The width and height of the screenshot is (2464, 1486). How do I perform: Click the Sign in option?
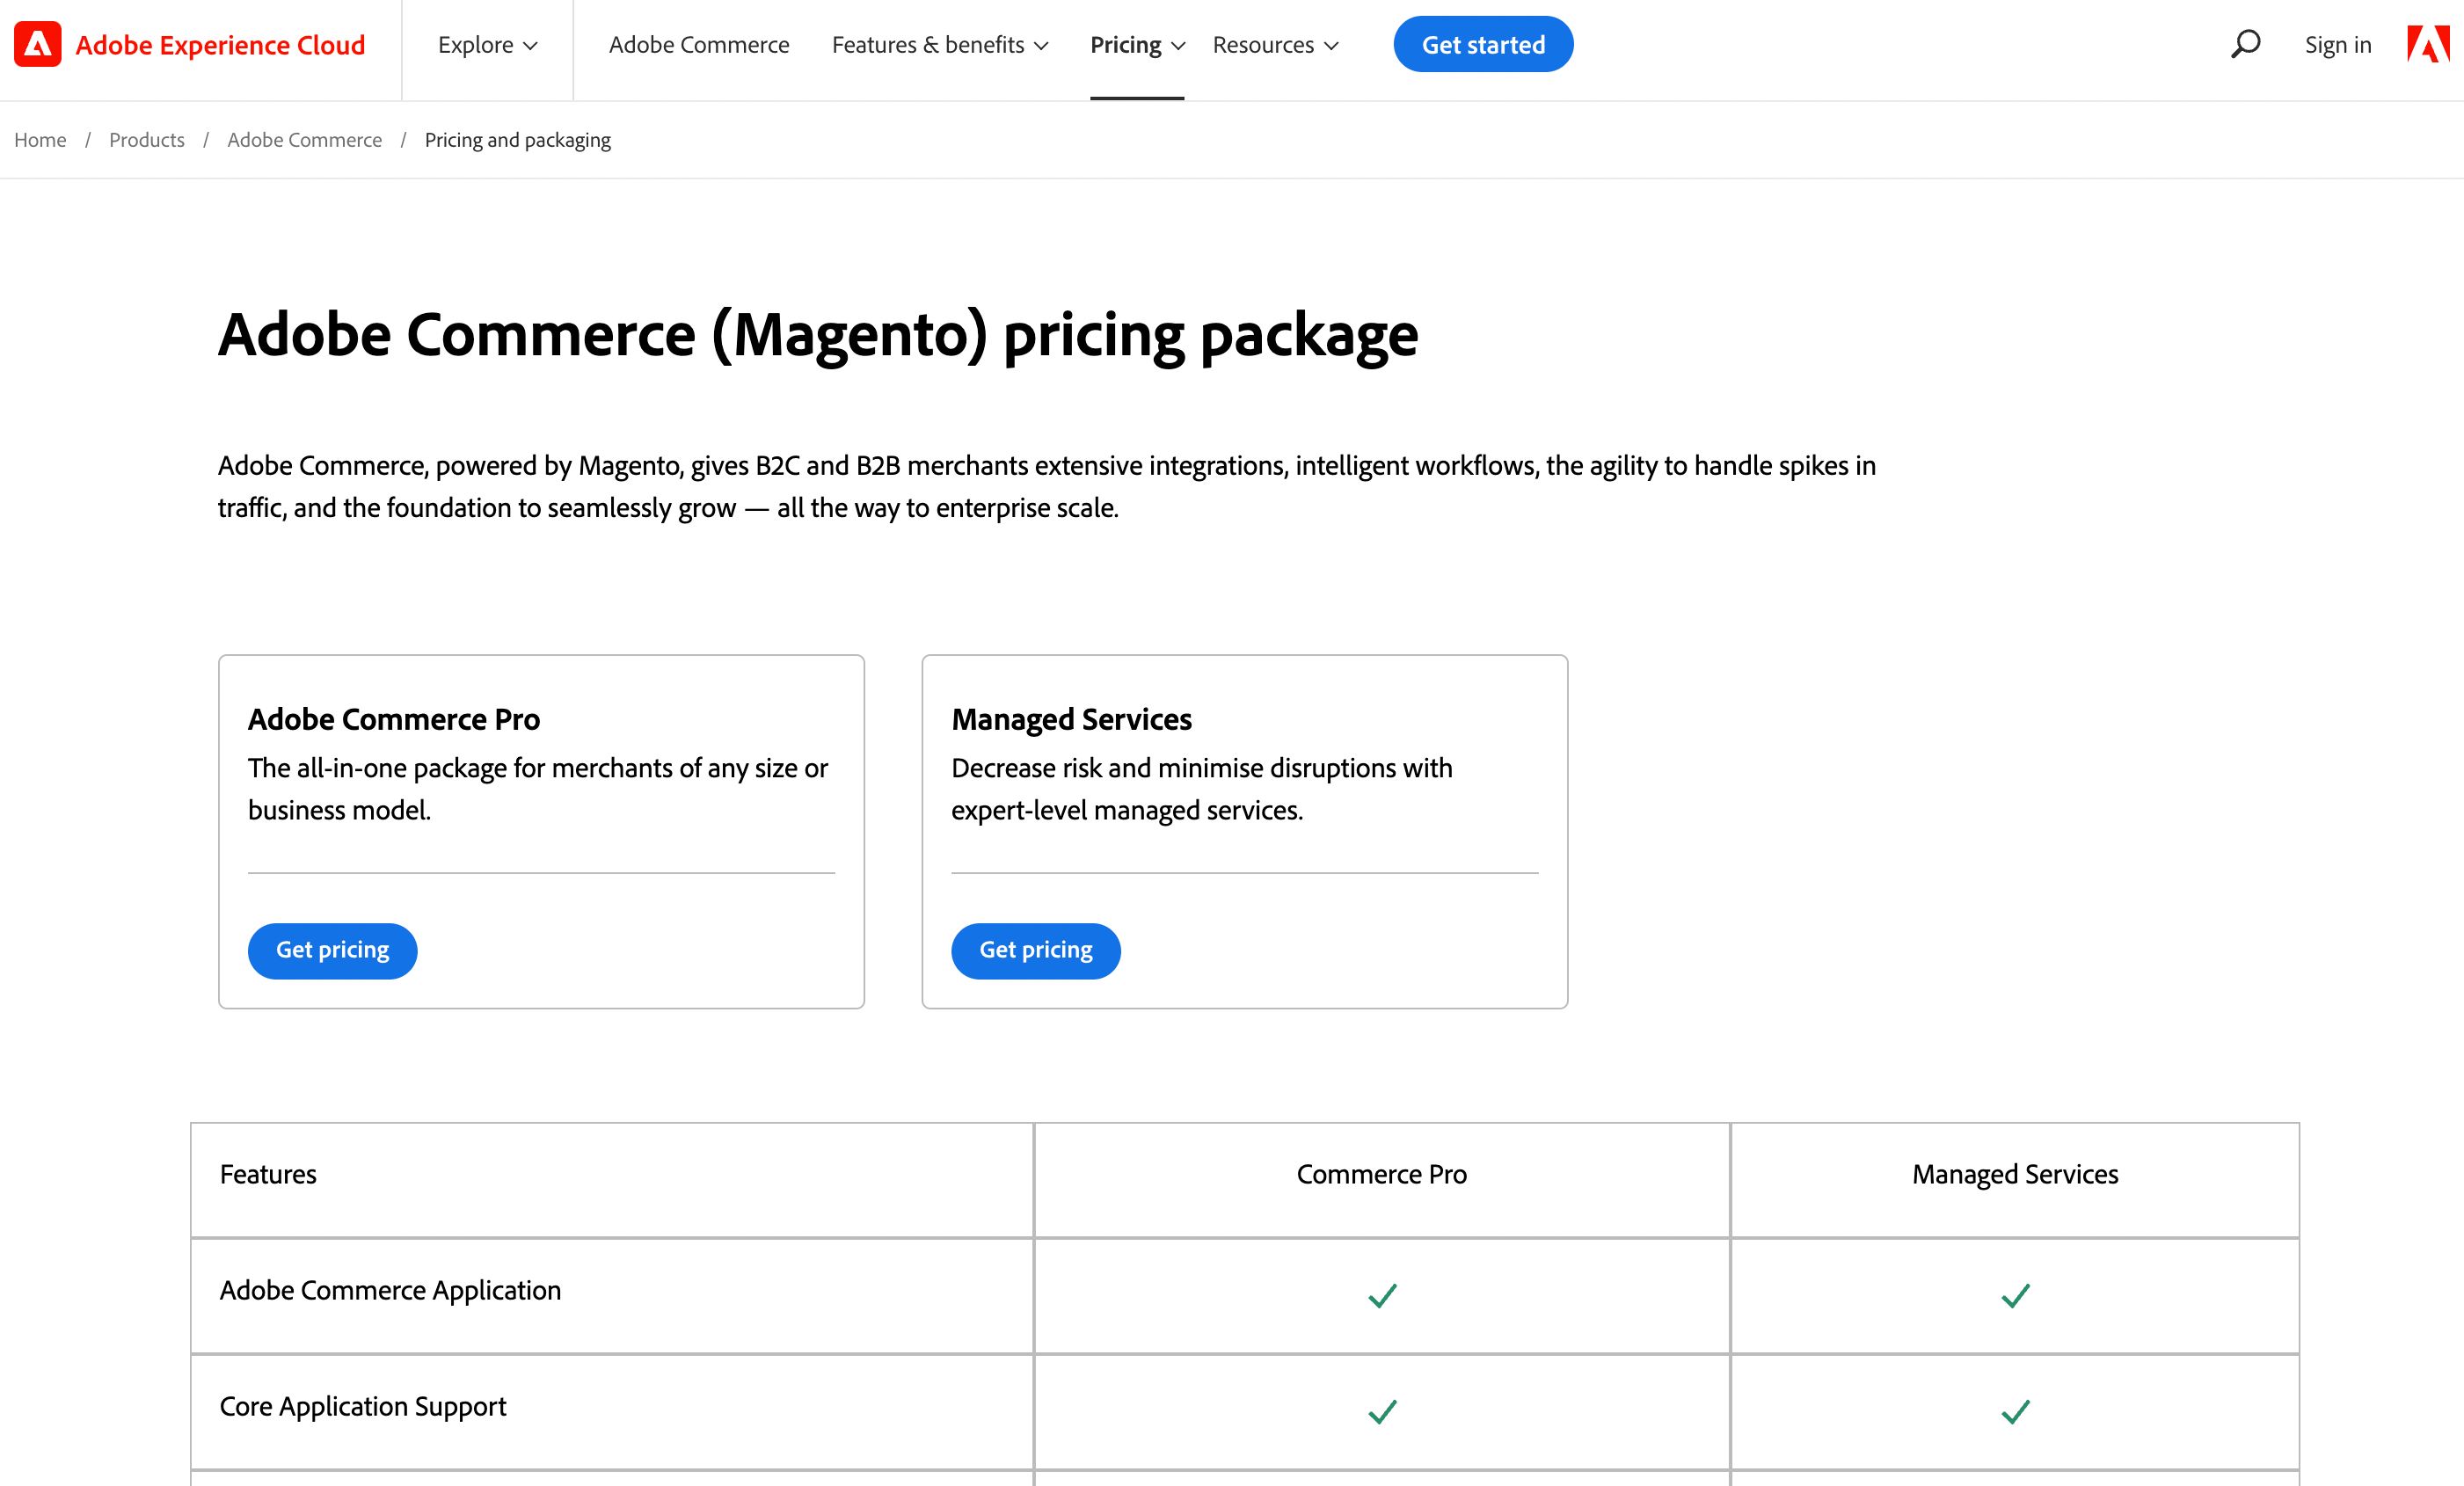pyautogui.click(x=2338, y=44)
